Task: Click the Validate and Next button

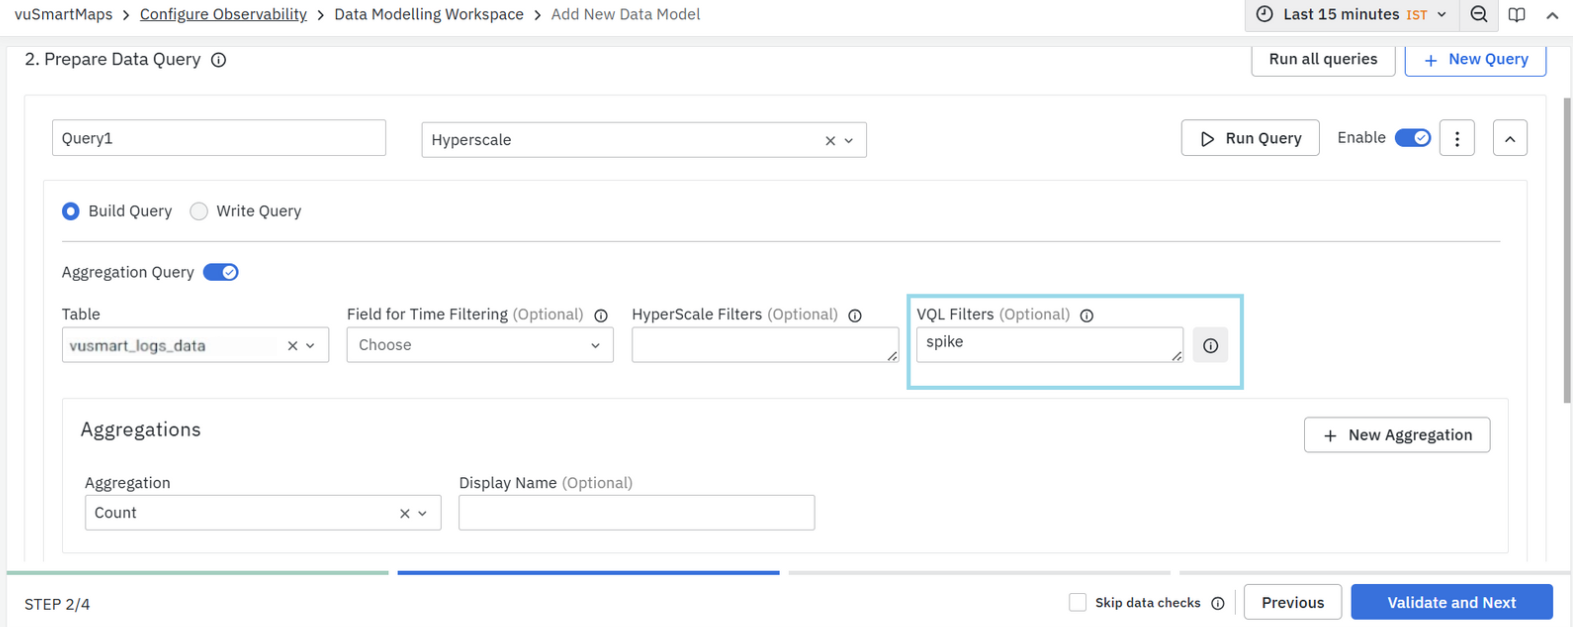Action: [1450, 603]
